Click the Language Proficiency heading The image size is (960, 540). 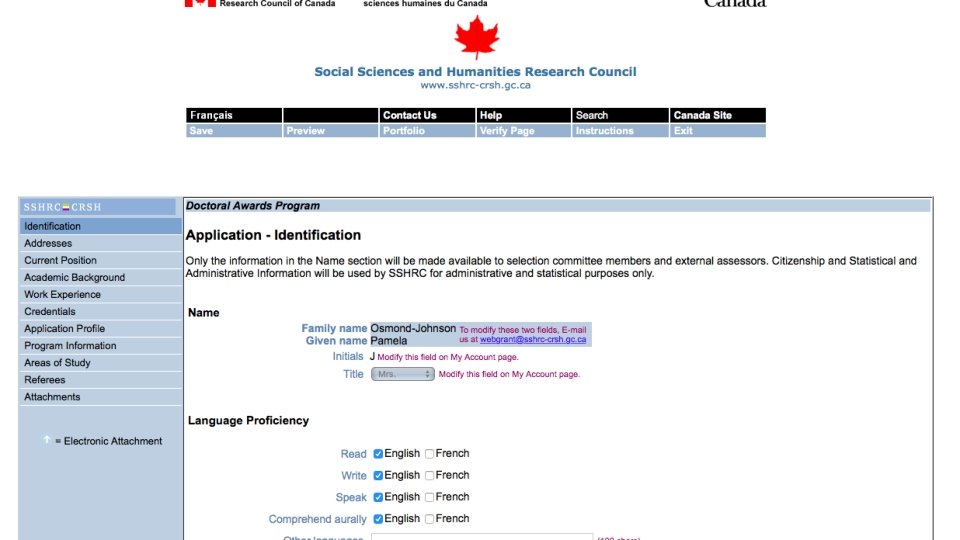coord(248,421)
